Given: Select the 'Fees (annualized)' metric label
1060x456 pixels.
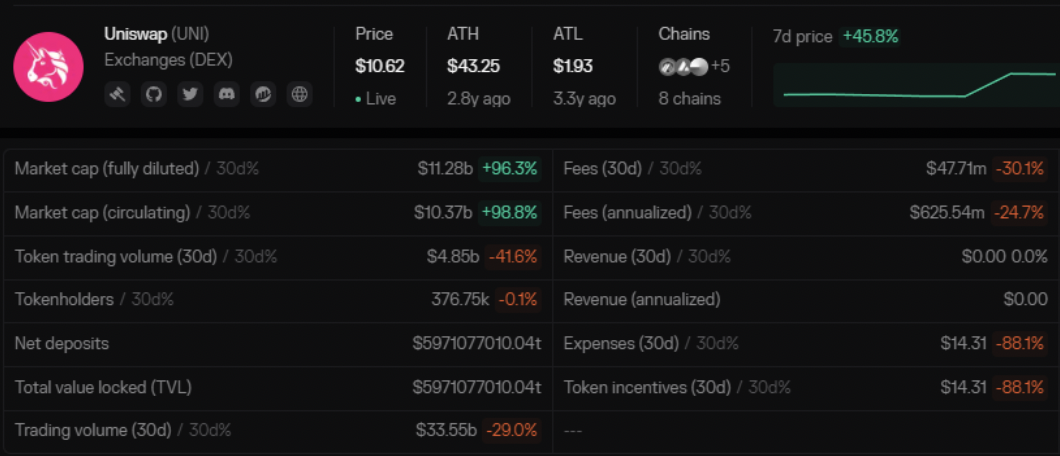Looking at the screenshot, I should click(x=627, y=213).
